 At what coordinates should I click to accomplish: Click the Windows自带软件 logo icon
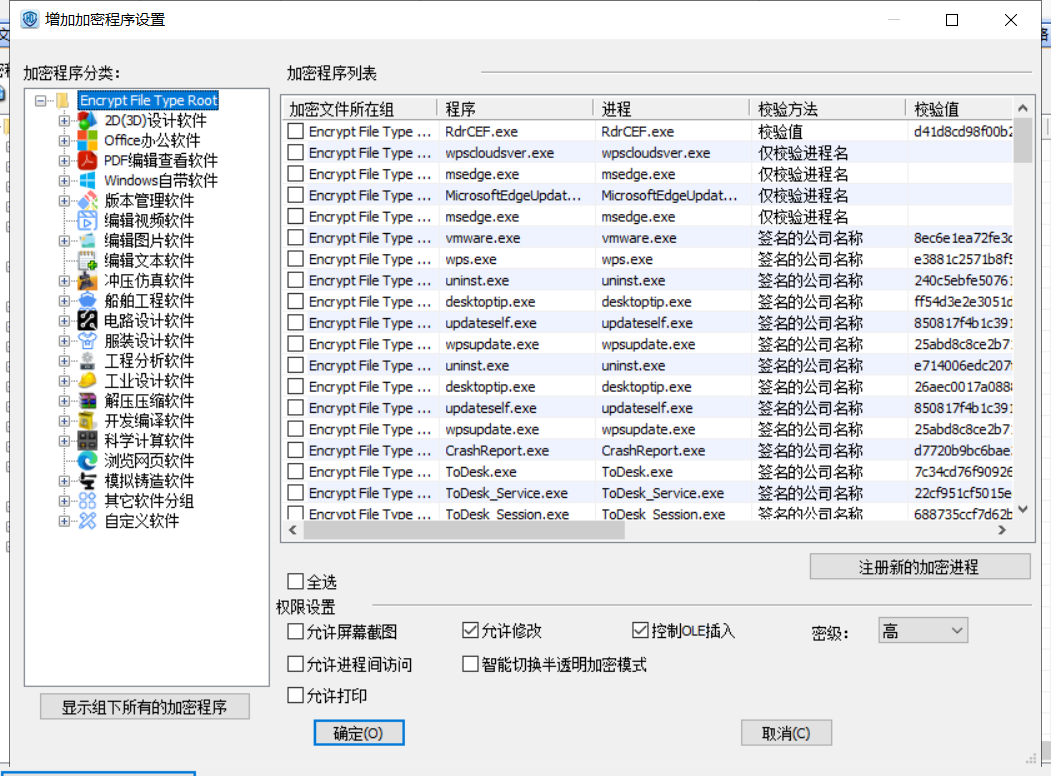coord(88,181)
